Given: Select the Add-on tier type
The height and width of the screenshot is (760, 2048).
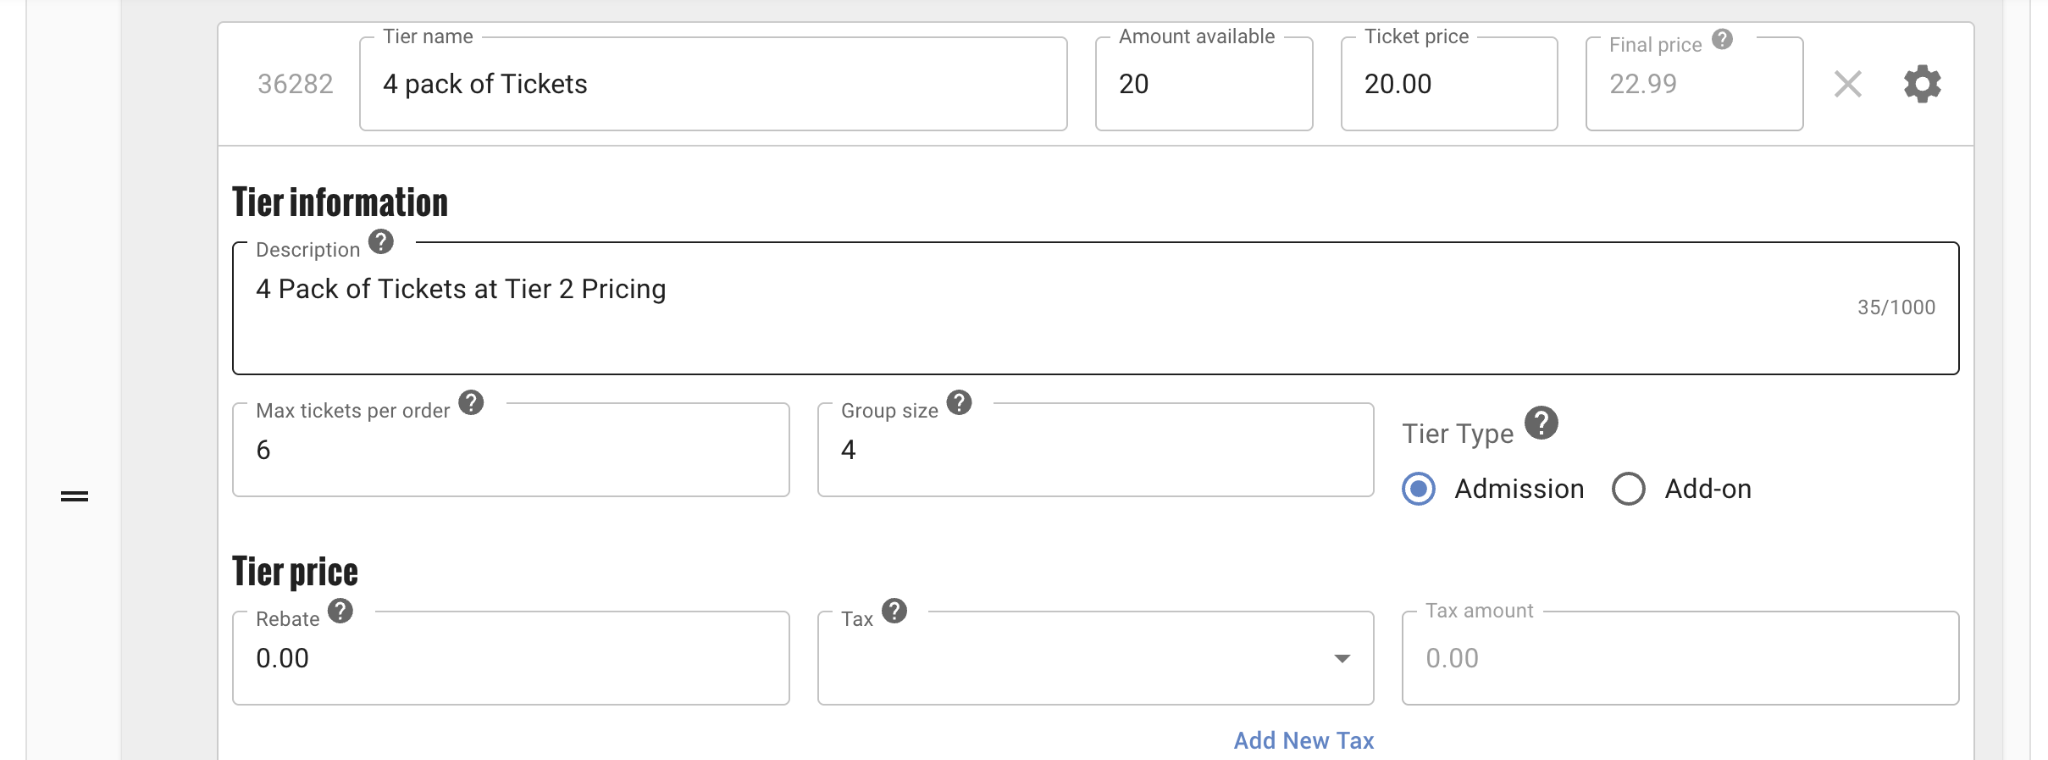Looking at the screenshot, I should click(1628, 489).
